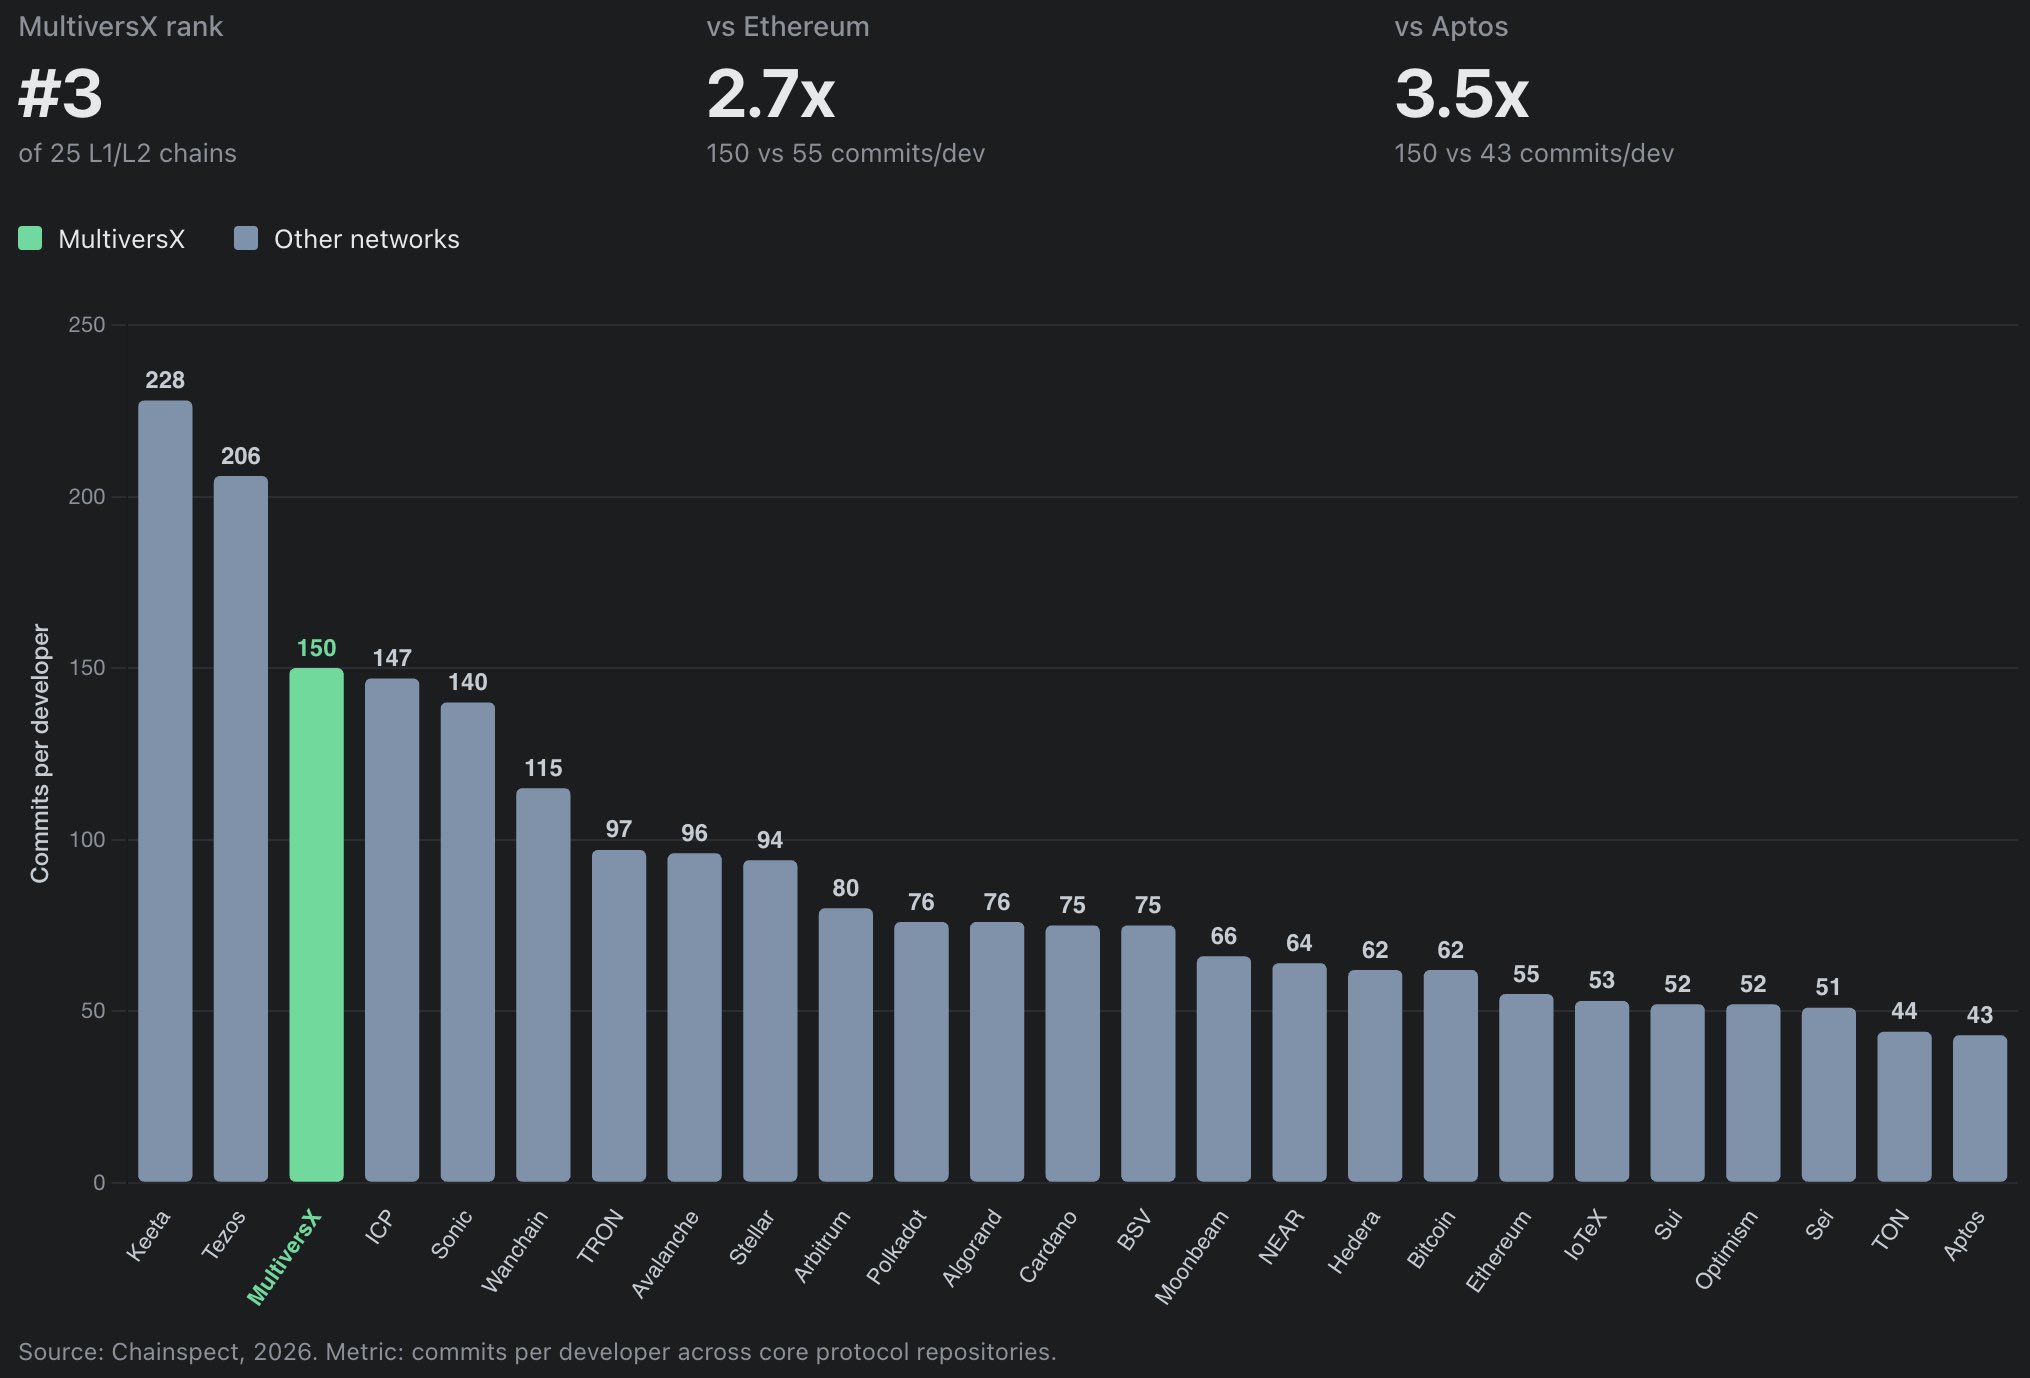The height and width of the screenshot is (1378, 2030).
Task: Click the TON bar labeled 44
Action: pyautogui.click(x=1903, y=1106)
